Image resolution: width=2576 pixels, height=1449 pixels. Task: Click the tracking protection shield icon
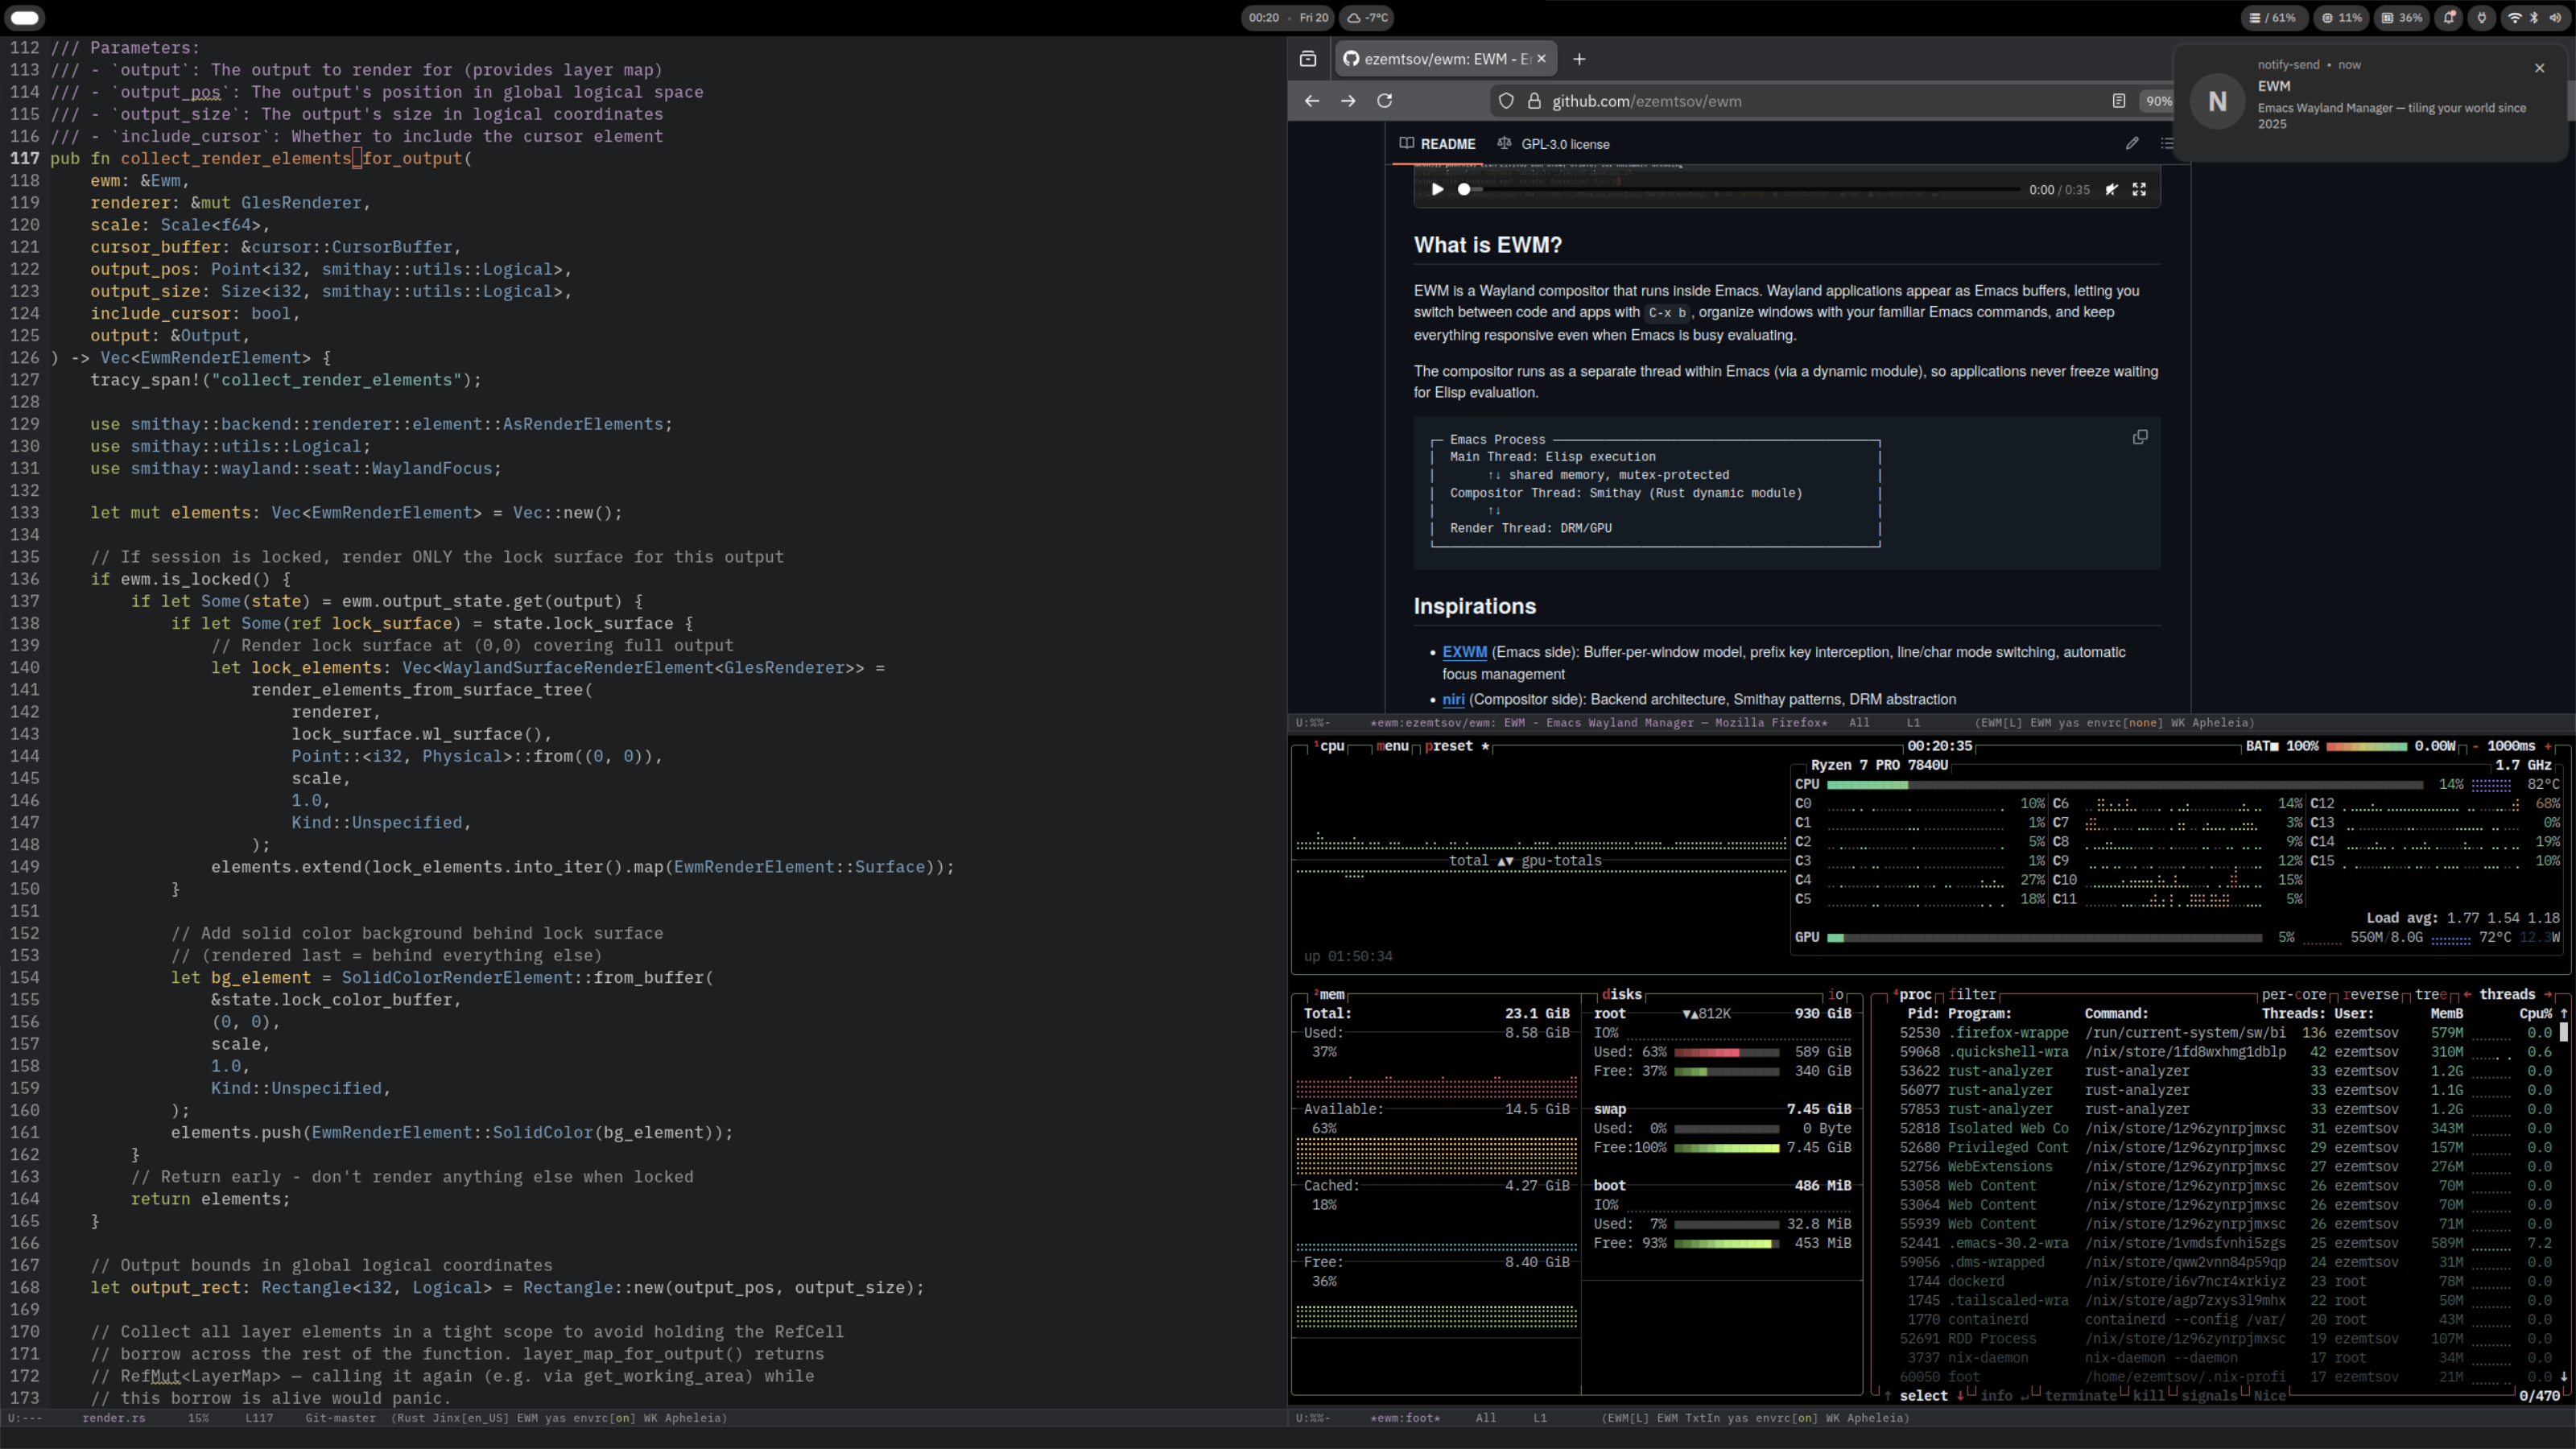[x=1506, y=101]
